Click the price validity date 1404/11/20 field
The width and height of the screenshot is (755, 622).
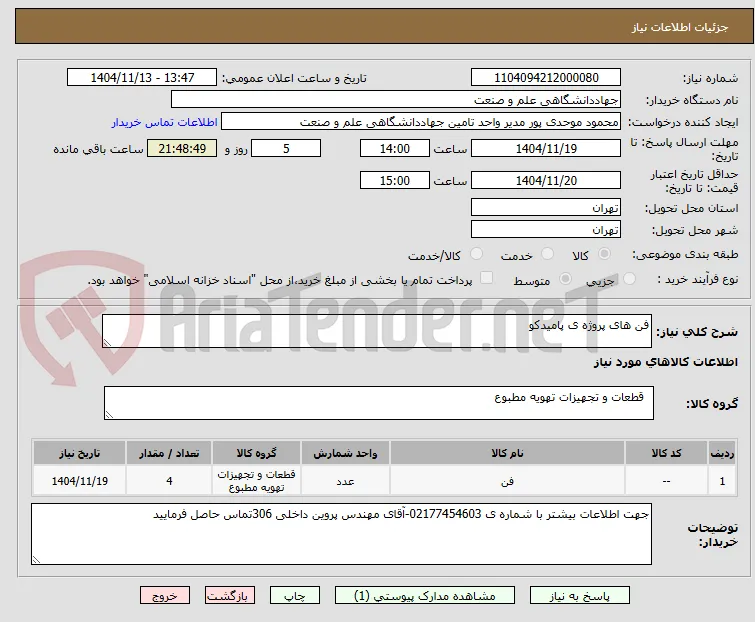(546, 180)
